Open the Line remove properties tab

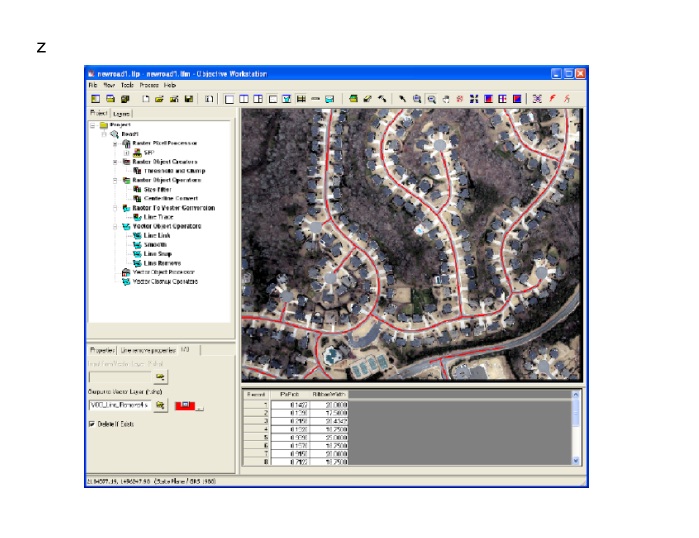click(147, 350)
